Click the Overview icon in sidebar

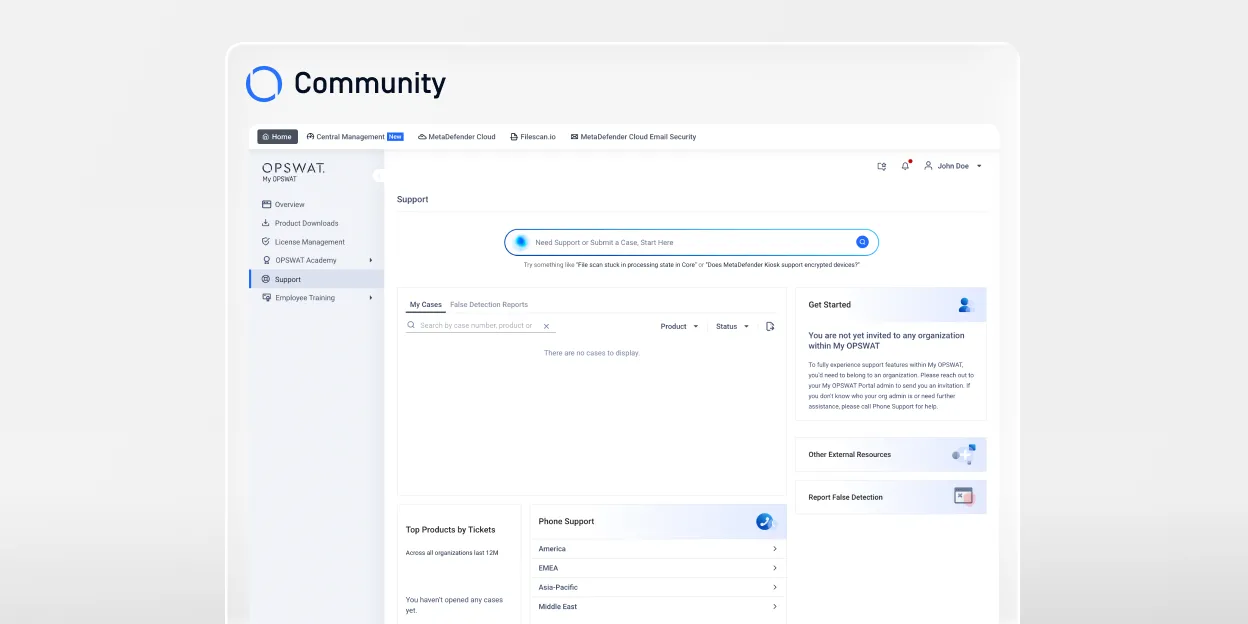tap(266, 204)
